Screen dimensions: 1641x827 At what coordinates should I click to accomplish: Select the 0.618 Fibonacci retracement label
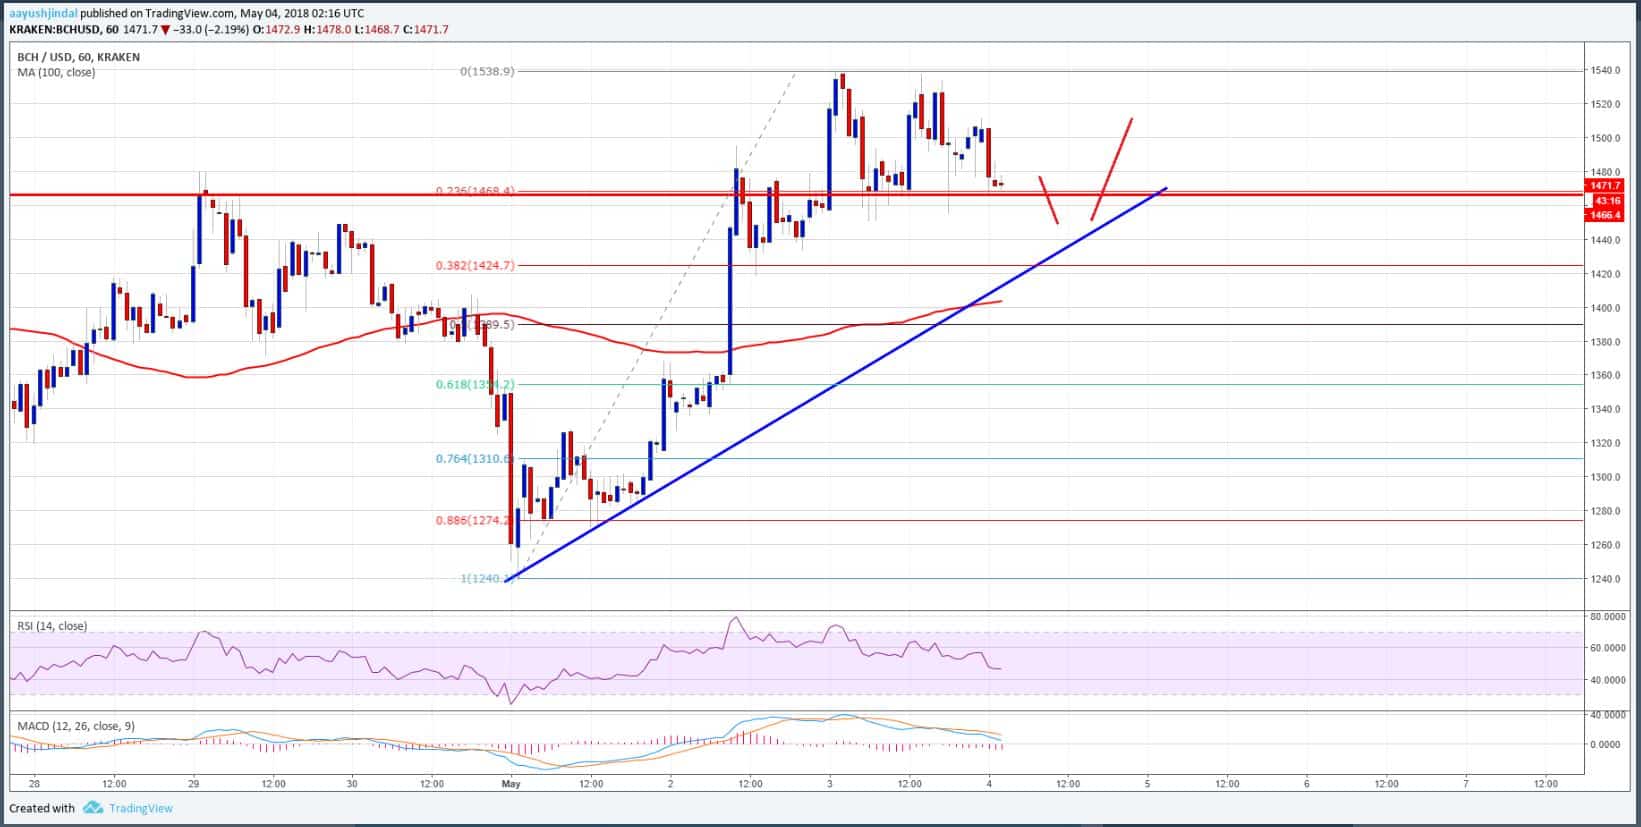pos(474,384)
